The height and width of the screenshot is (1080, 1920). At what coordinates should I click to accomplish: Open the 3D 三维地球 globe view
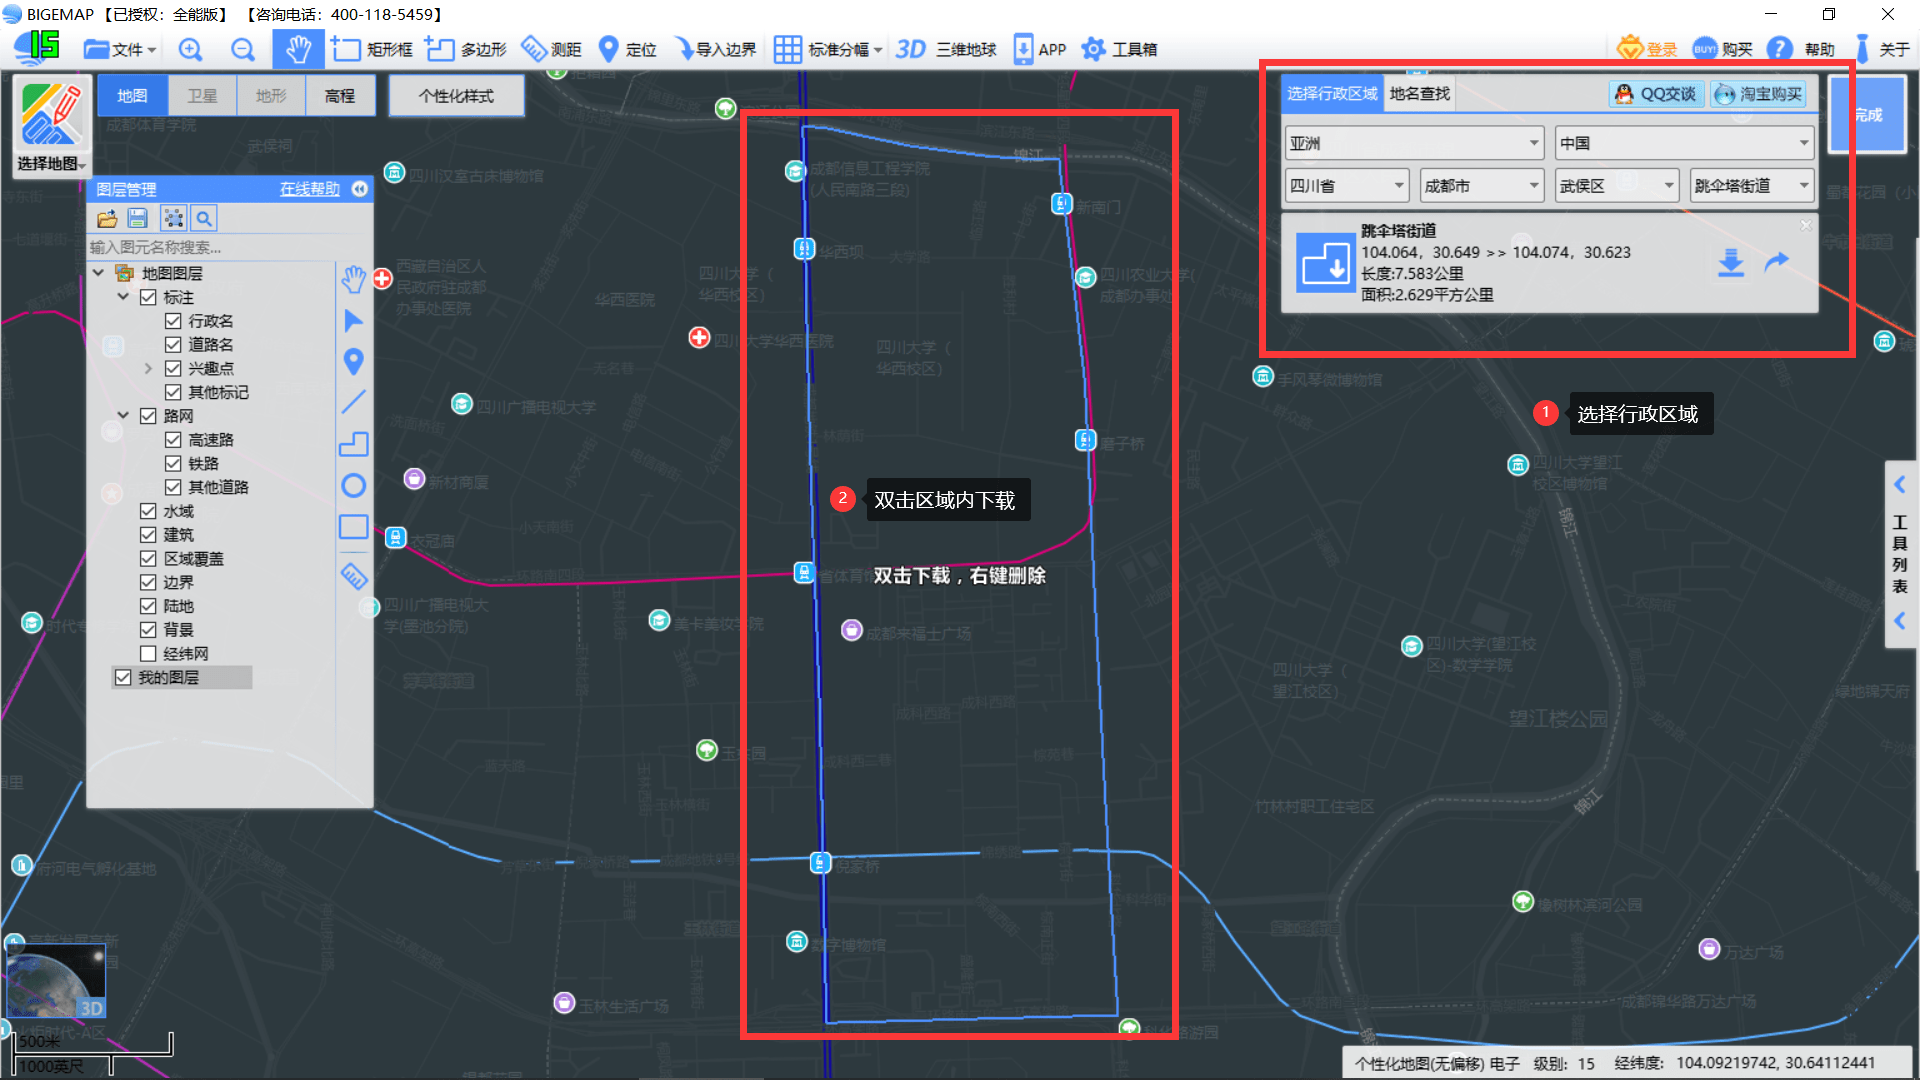946,49
